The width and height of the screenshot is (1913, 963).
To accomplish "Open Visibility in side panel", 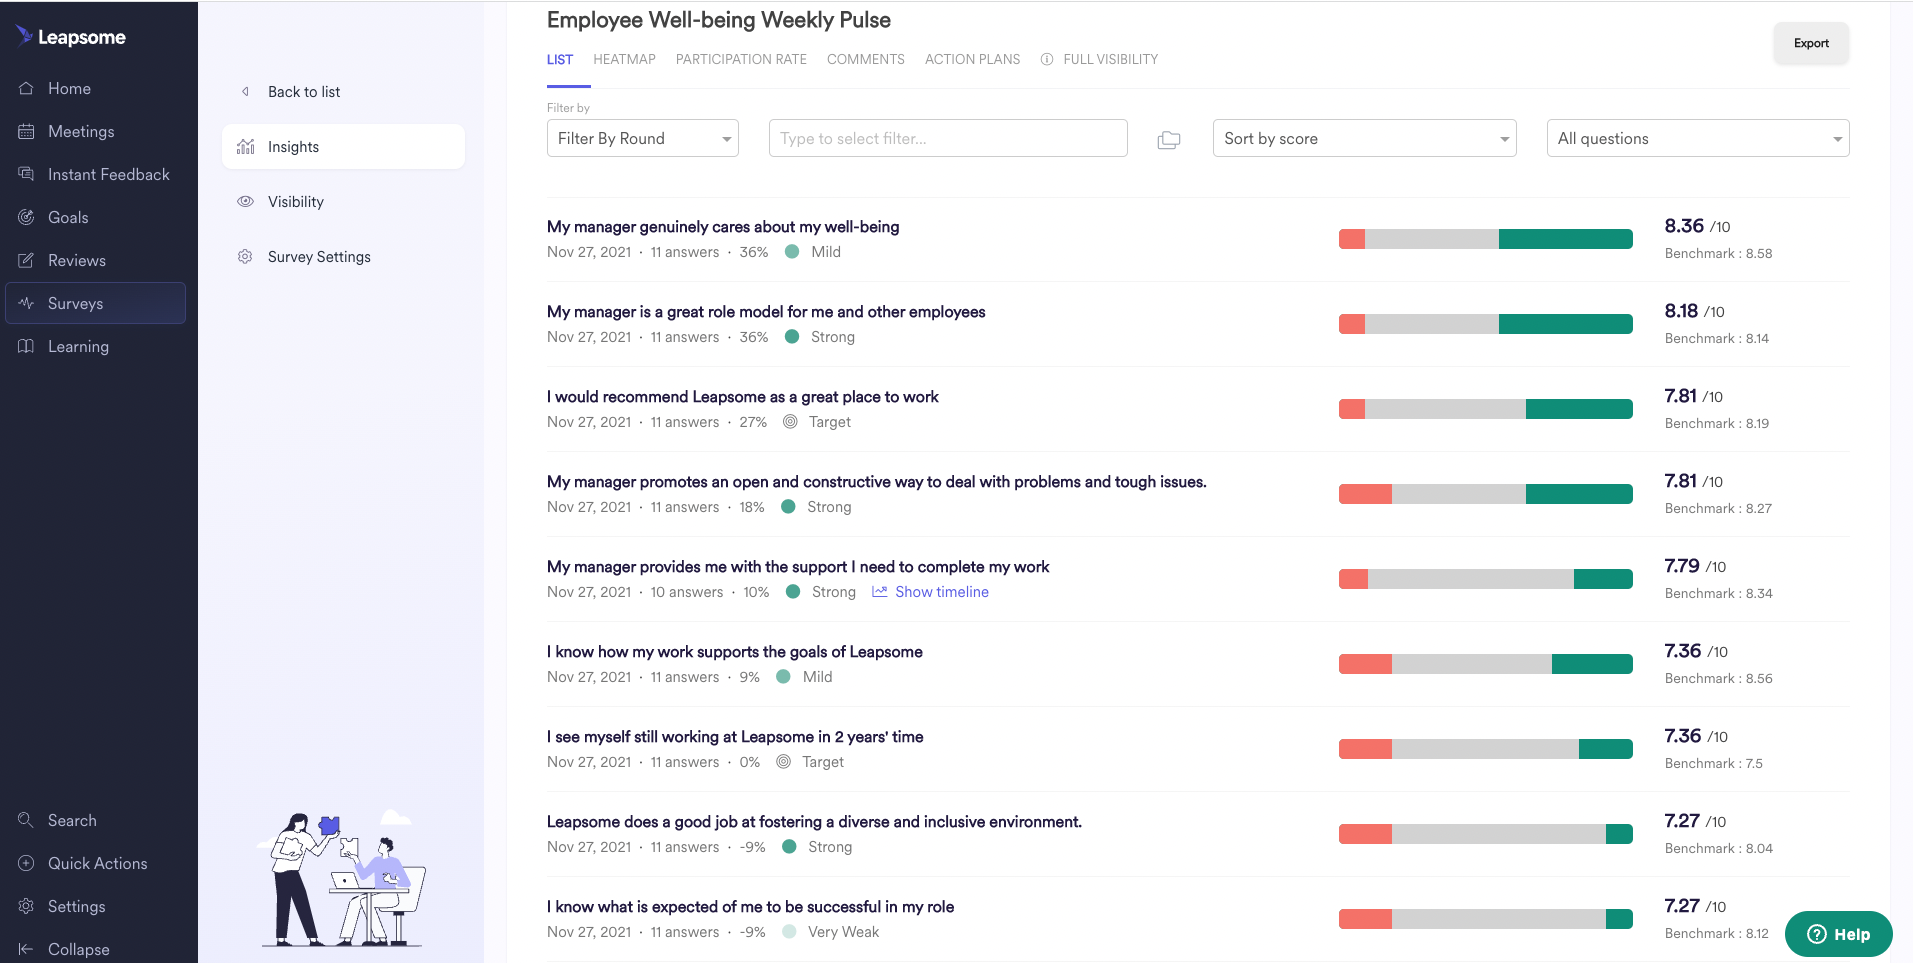I will click(343, 202).
